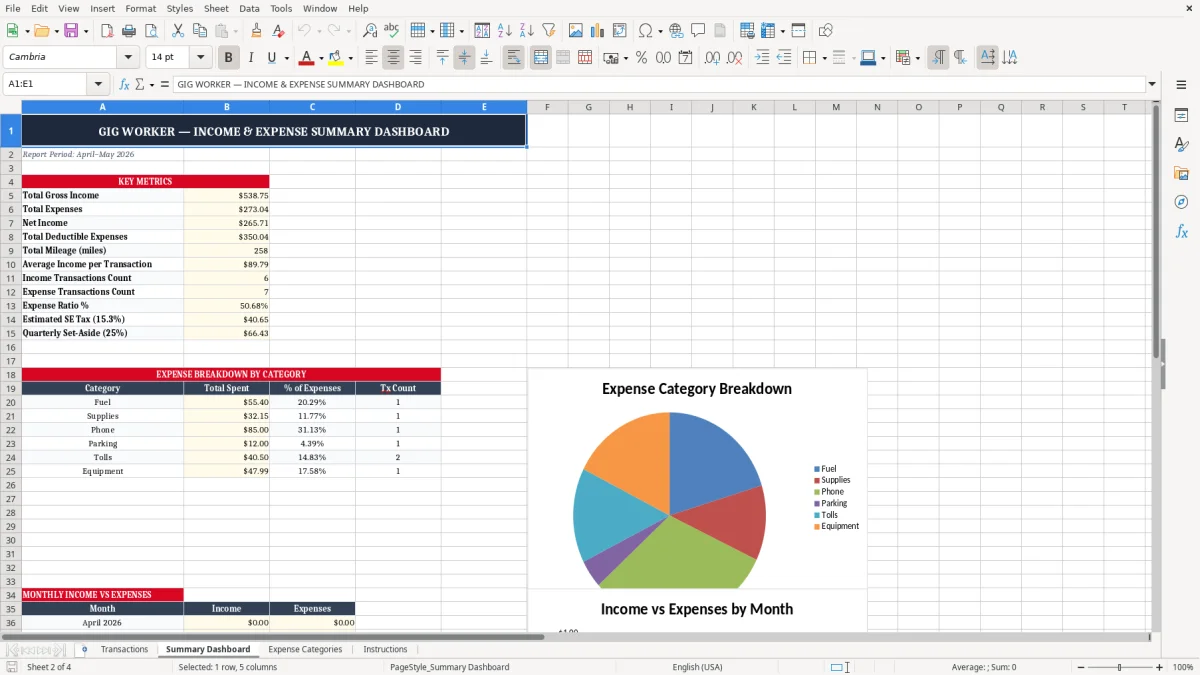Image resolution: width=1200 pixels, height=675 pixels.
Task: Click the Open folder icon
Action: click(x=41, y=31)
